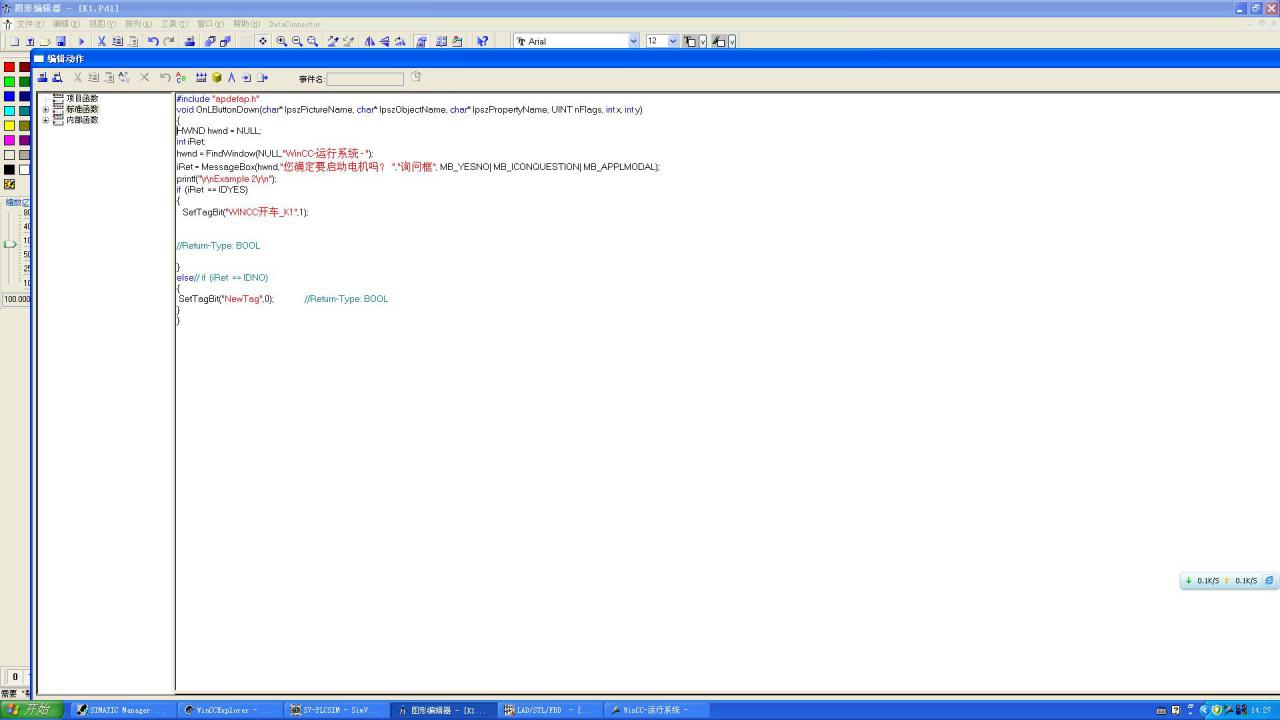This screenshot has width=1280, height=720.
Task: Pick the cyan color swatch
Action: coord(9,111)
